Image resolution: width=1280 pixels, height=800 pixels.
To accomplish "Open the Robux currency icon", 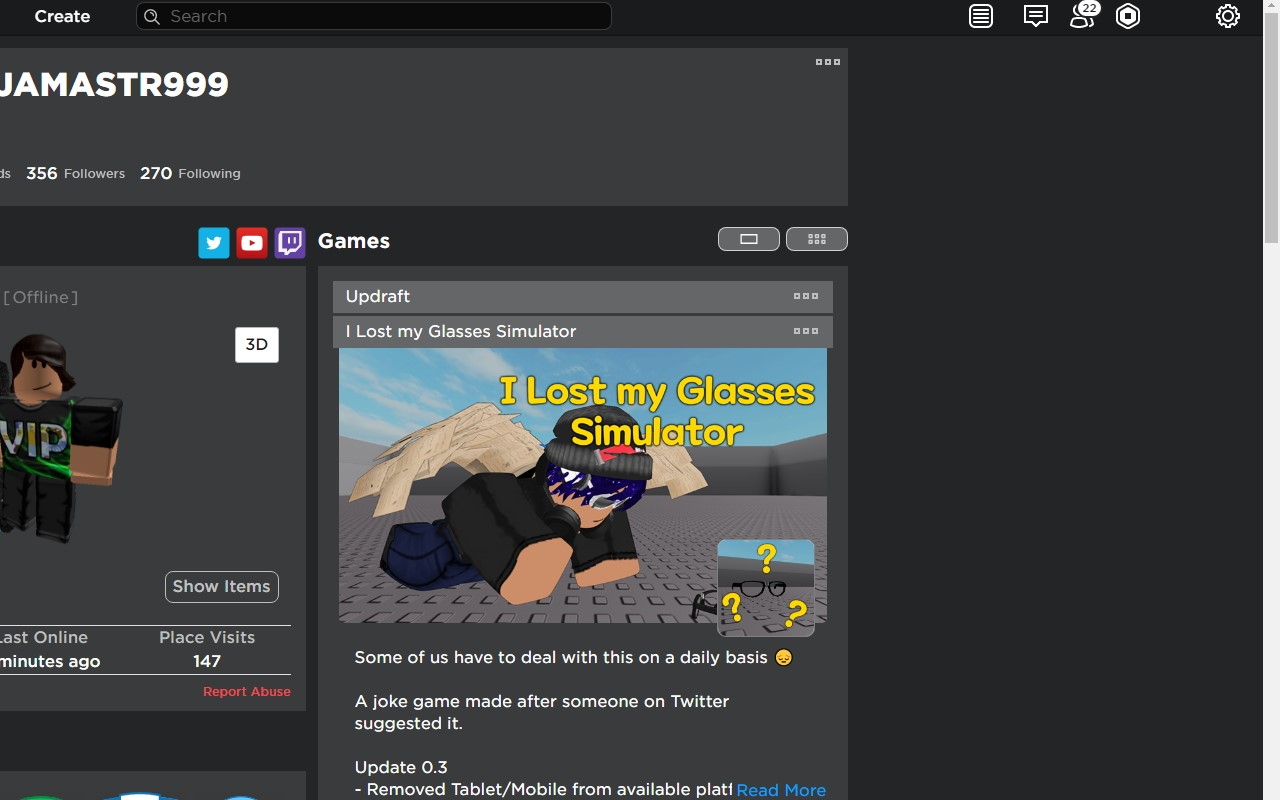I will [1128, 16].
